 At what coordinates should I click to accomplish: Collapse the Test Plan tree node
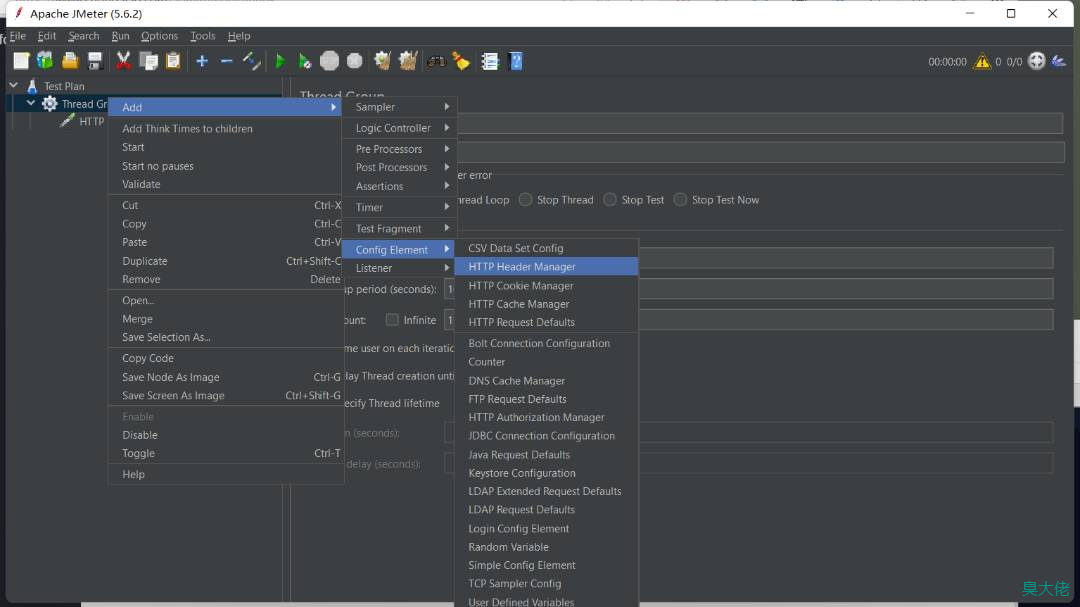[14, 85]
